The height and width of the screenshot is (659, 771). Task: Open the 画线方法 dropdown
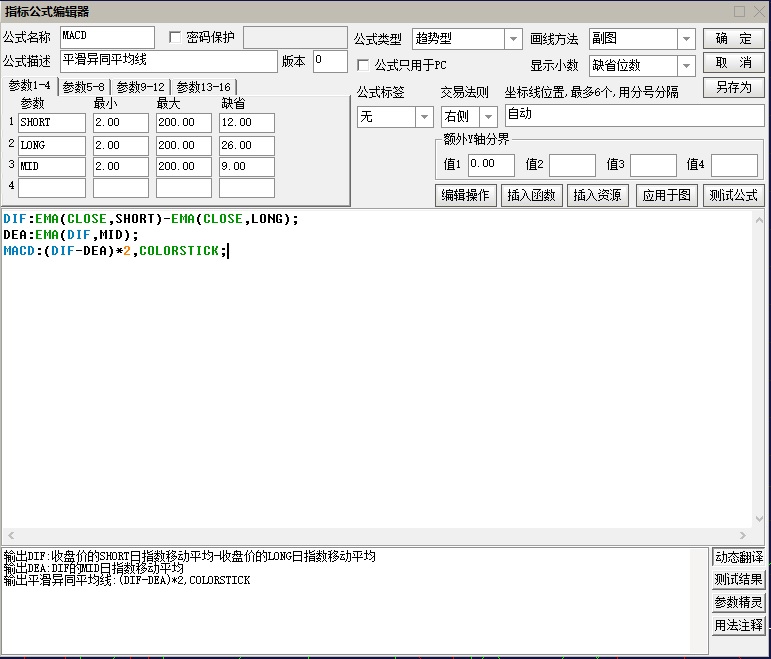[x=686, y=39]
